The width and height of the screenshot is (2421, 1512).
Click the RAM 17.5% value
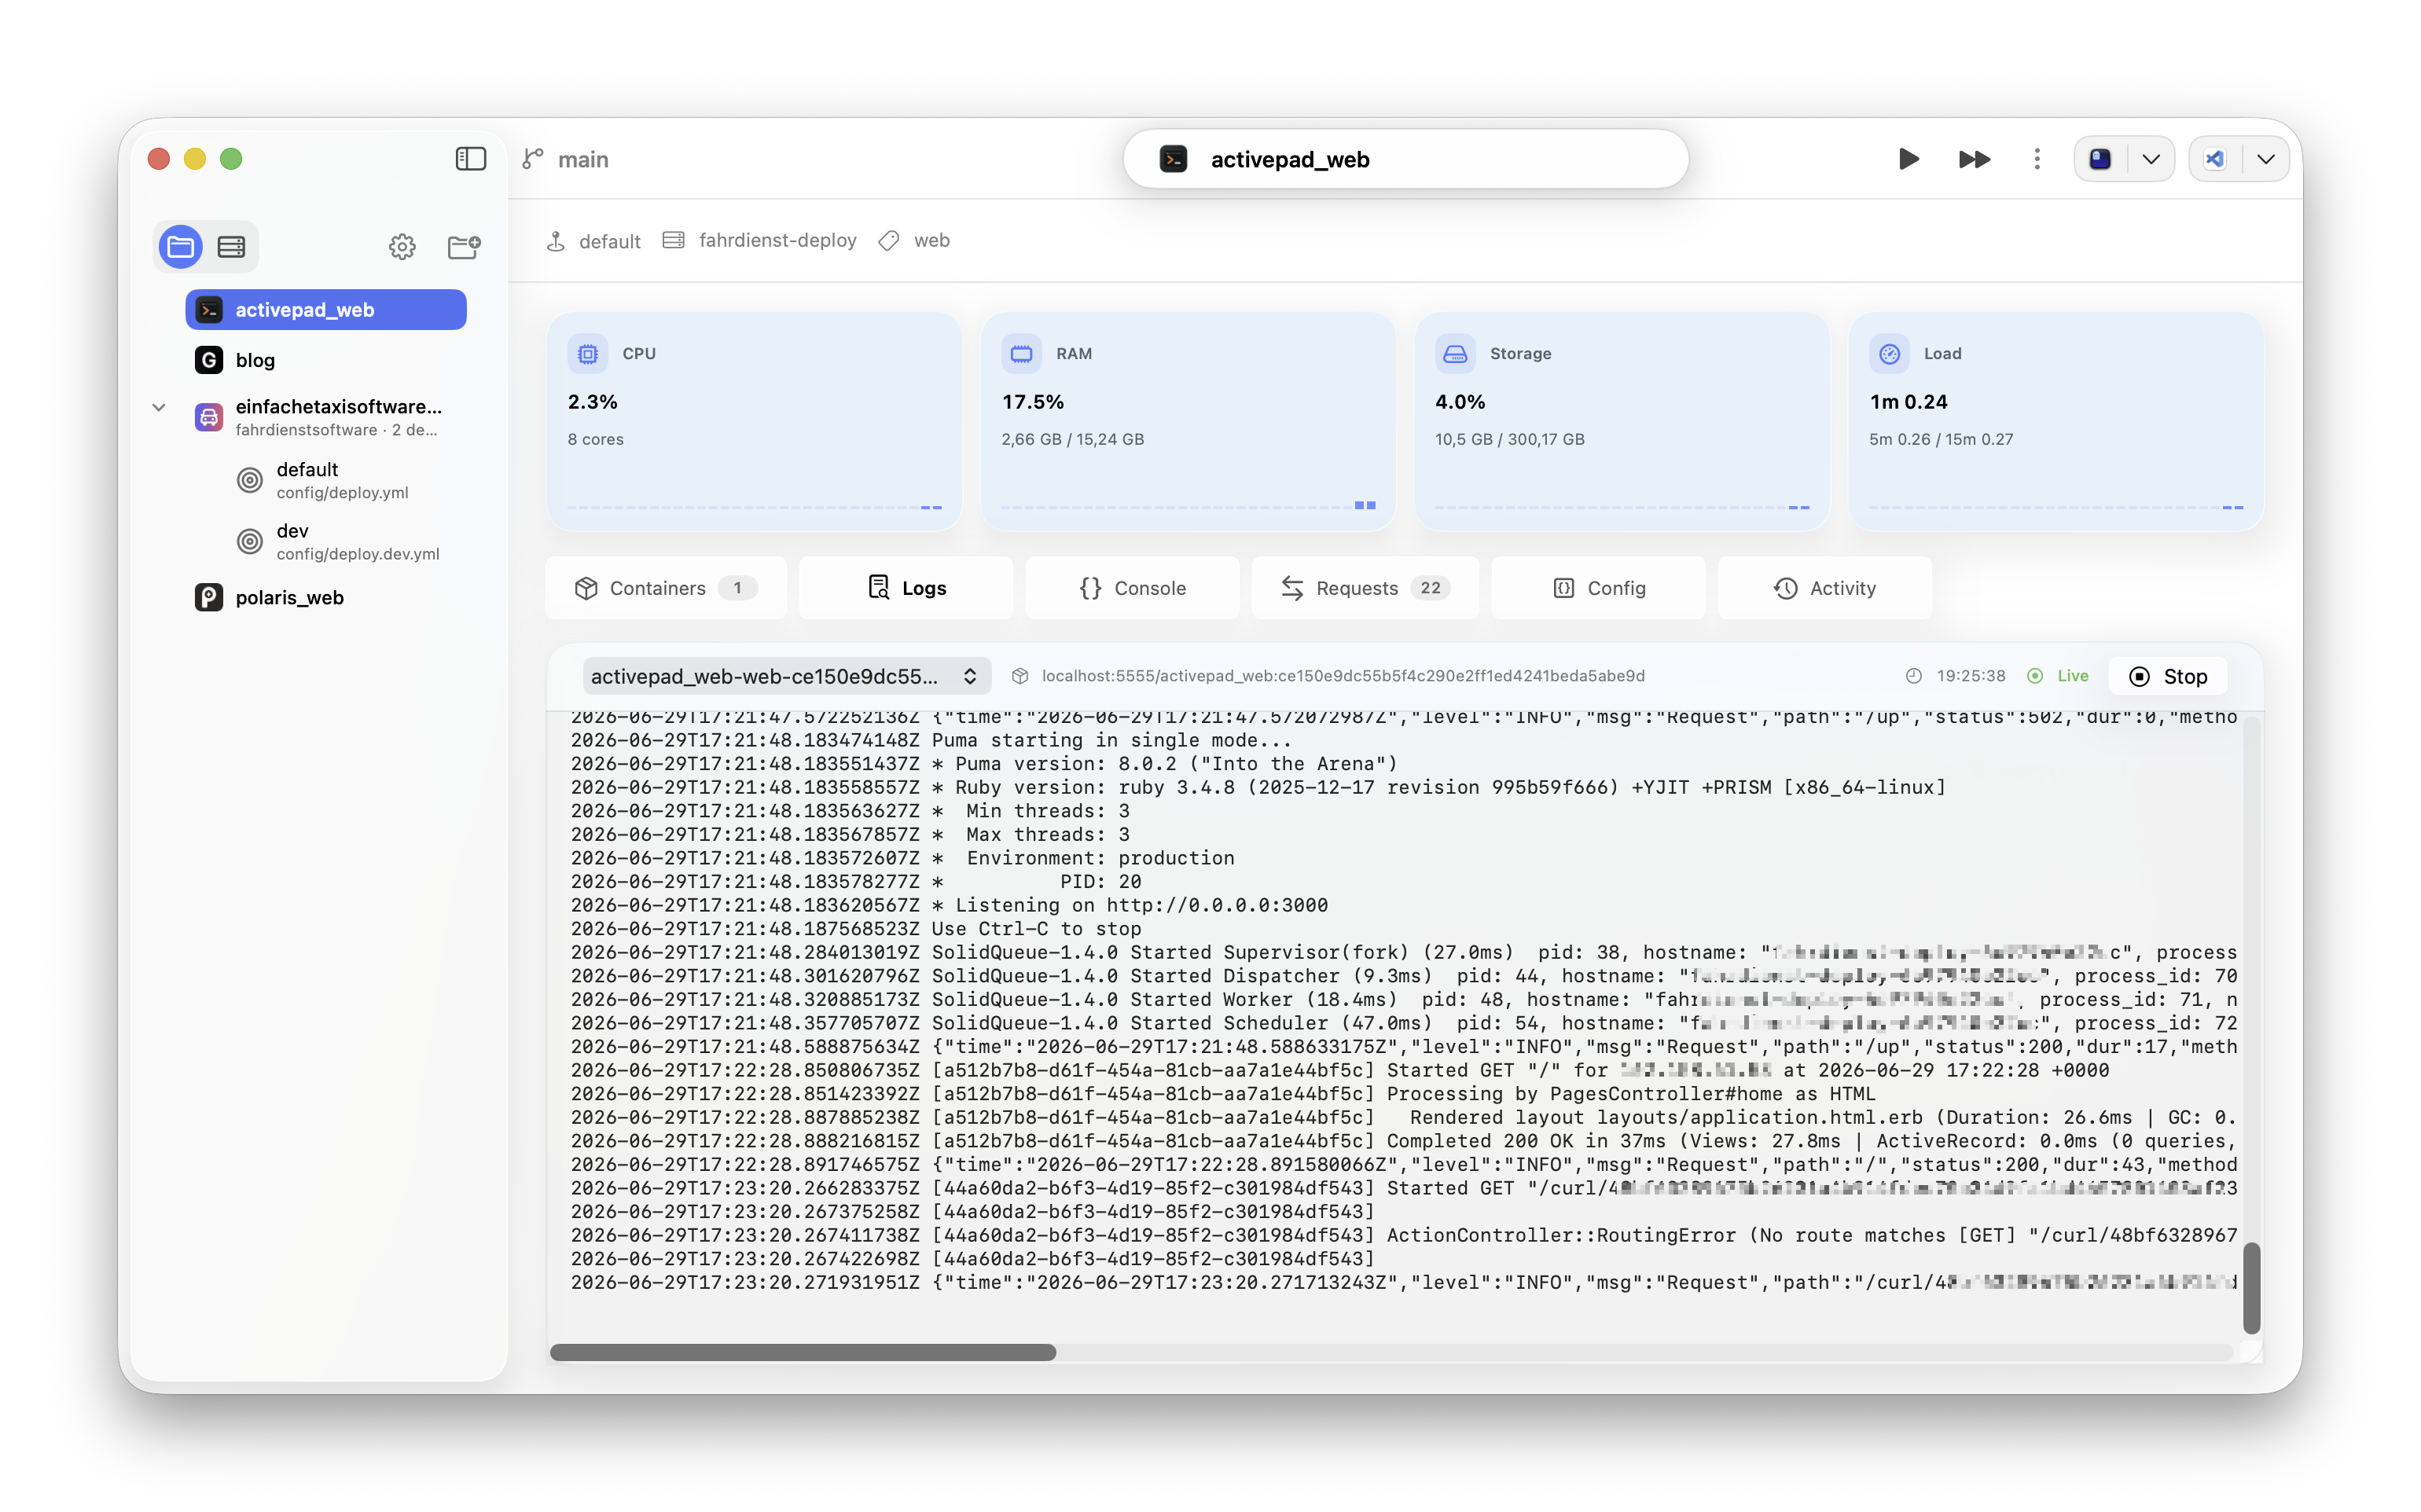(1033, 402)
